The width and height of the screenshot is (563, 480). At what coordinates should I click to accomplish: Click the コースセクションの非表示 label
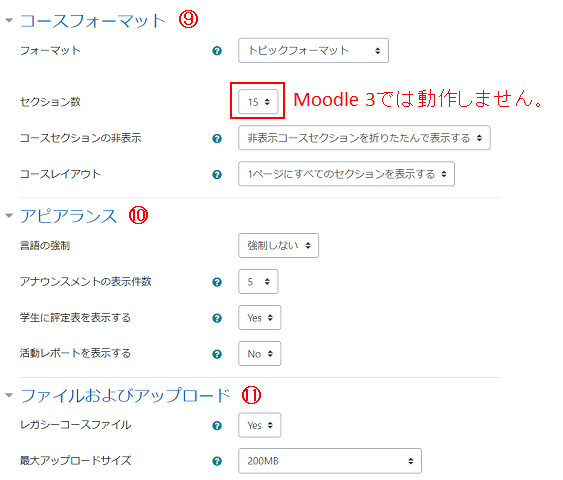80,138
